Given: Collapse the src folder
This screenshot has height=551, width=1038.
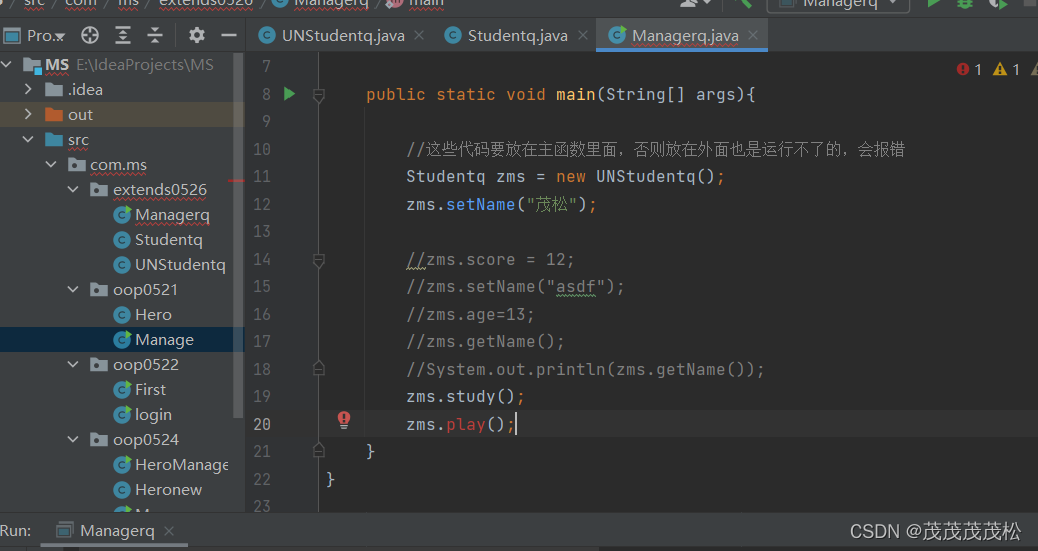Looking at the screenshot, I should (28, 139).
